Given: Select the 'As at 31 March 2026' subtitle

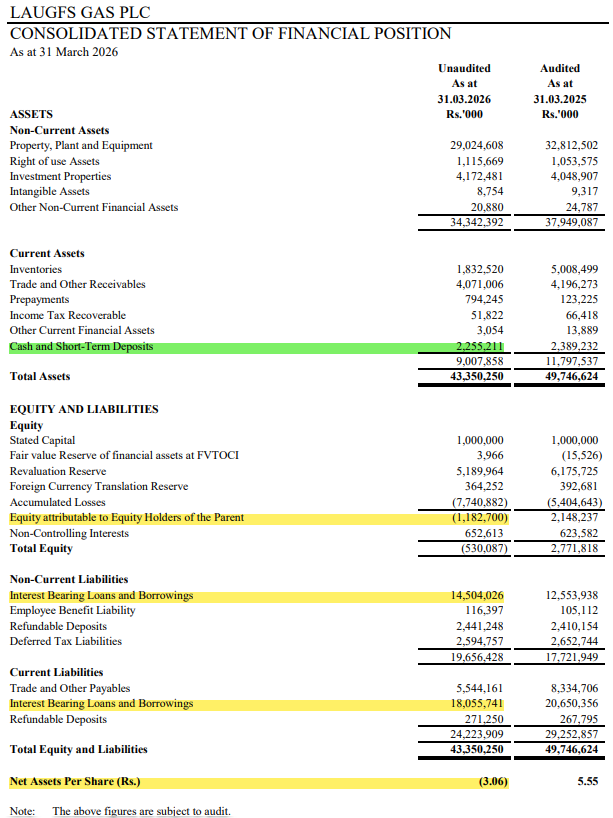Looking at the screenshot, I should (64, 52).
